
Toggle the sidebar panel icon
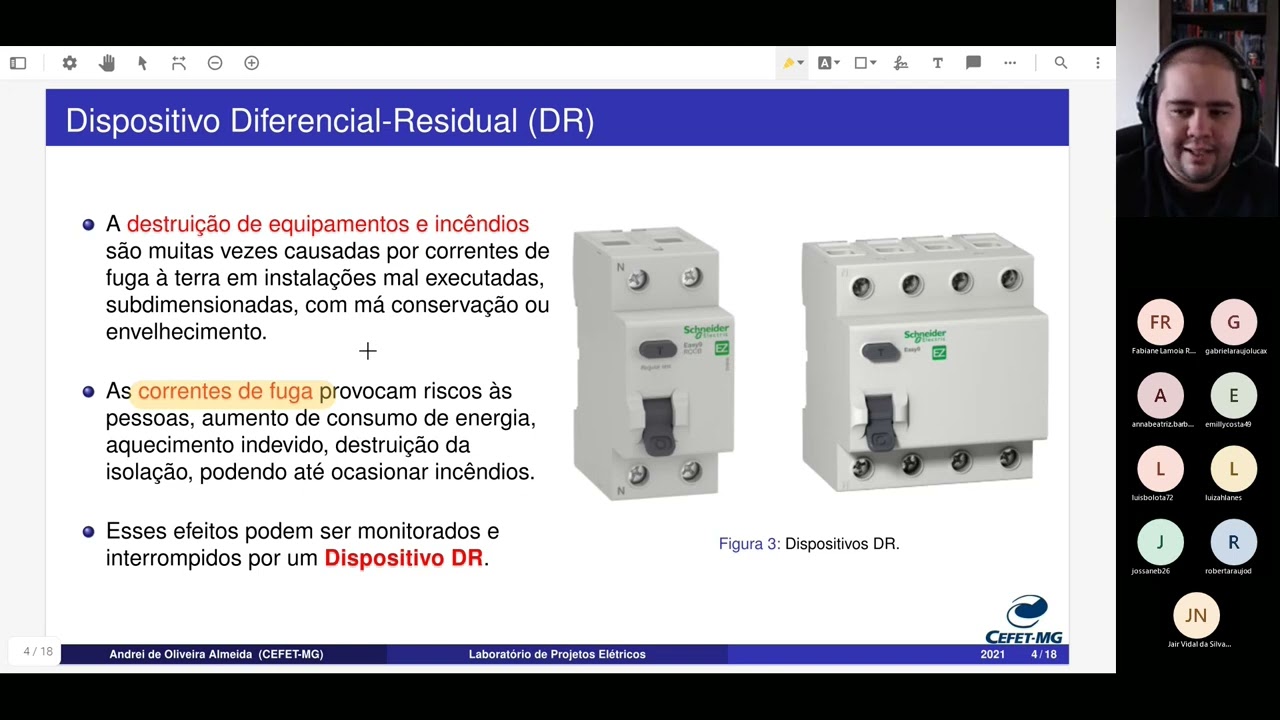[18, 63]
